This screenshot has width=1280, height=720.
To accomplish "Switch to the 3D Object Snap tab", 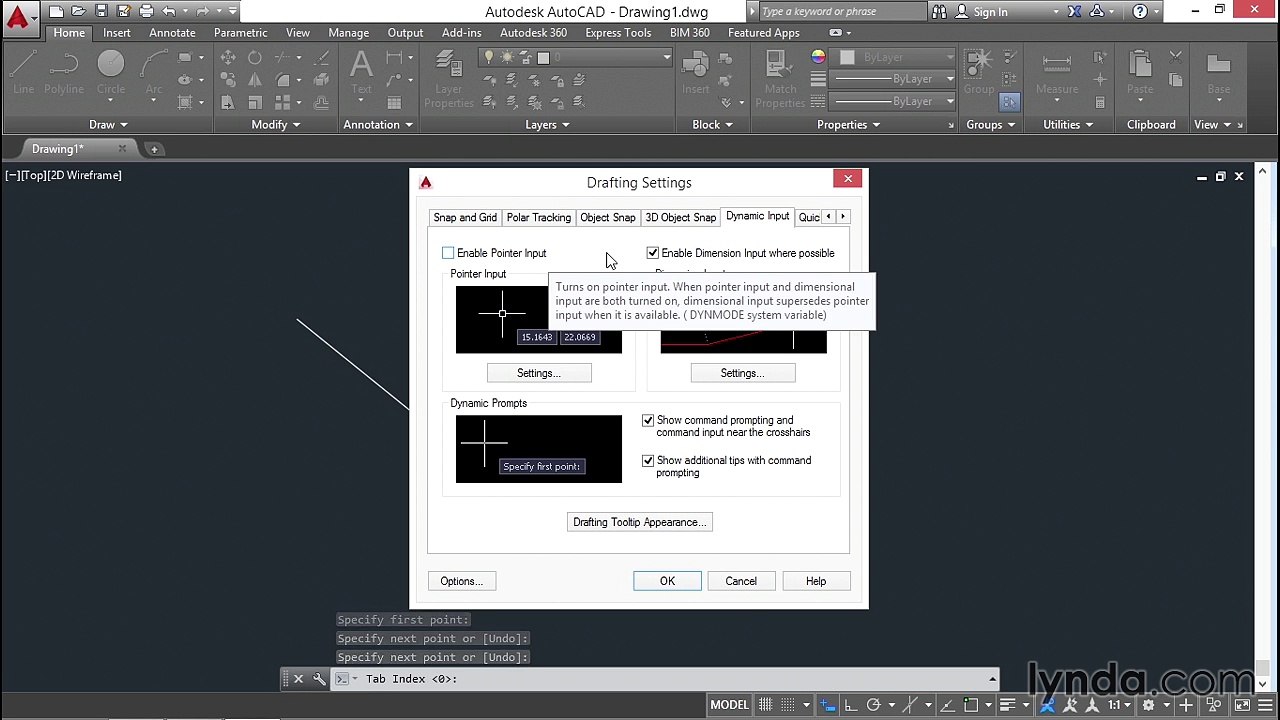I will coord(681,217).
